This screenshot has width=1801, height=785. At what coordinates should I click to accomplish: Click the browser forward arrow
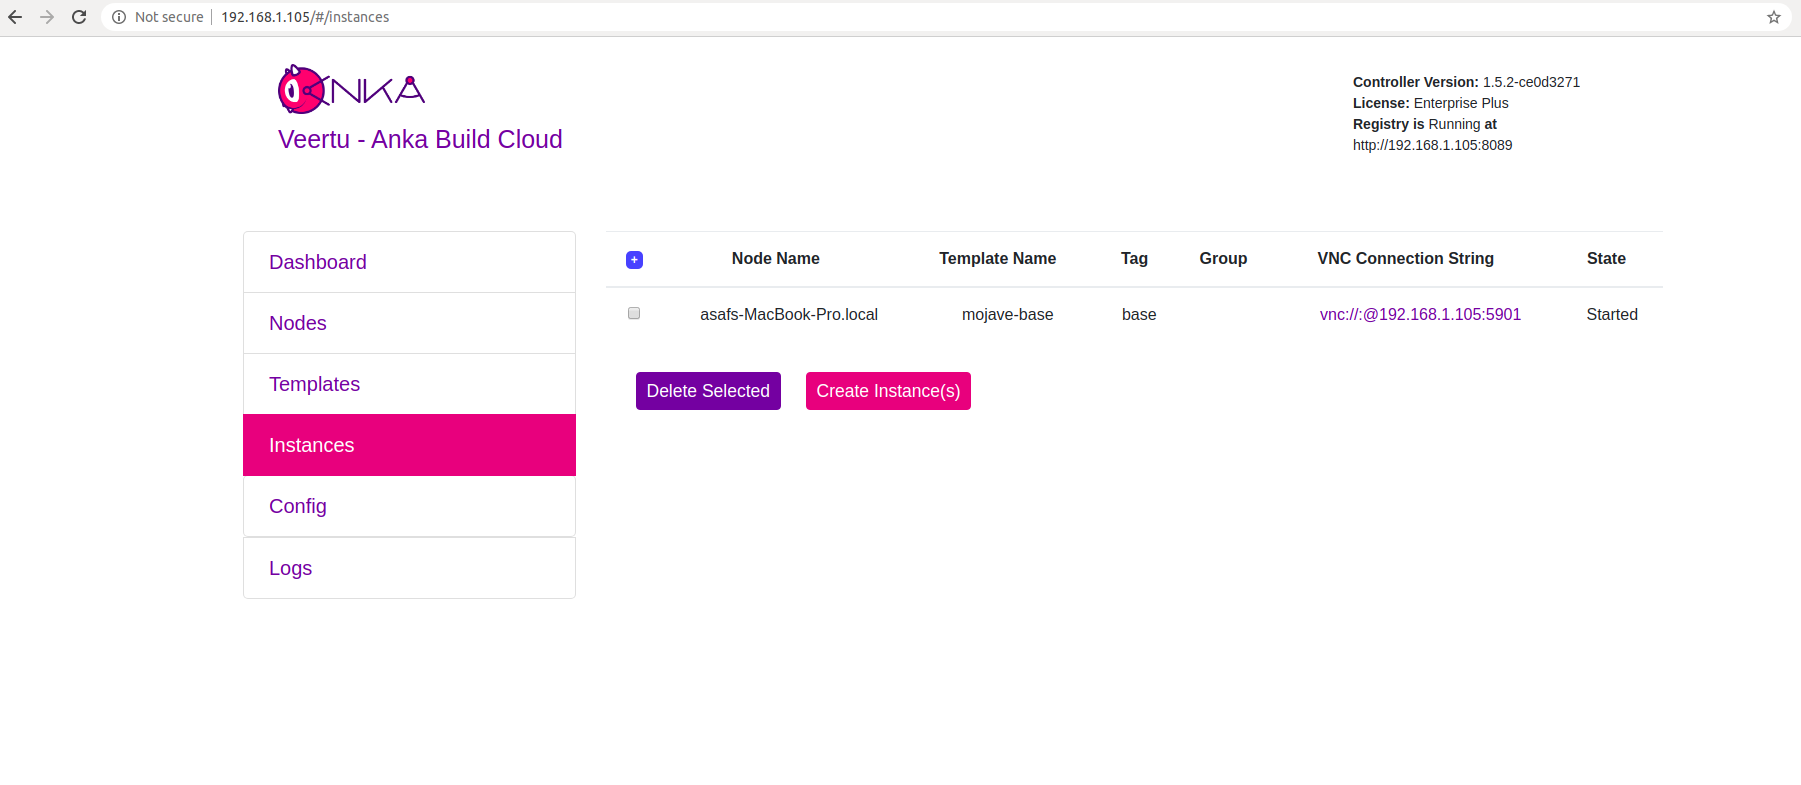click(47, 17)
